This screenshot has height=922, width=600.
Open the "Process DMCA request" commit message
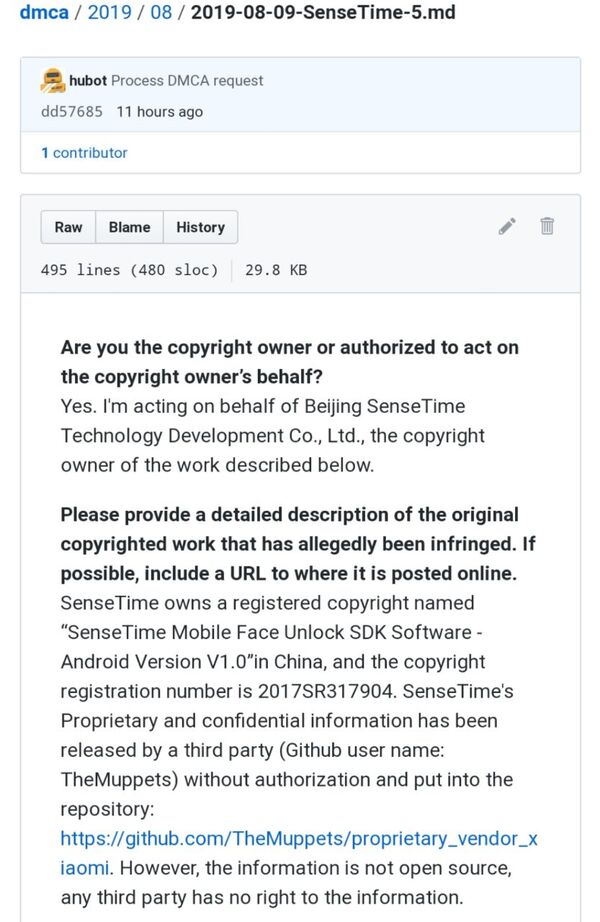coord(188,81)
